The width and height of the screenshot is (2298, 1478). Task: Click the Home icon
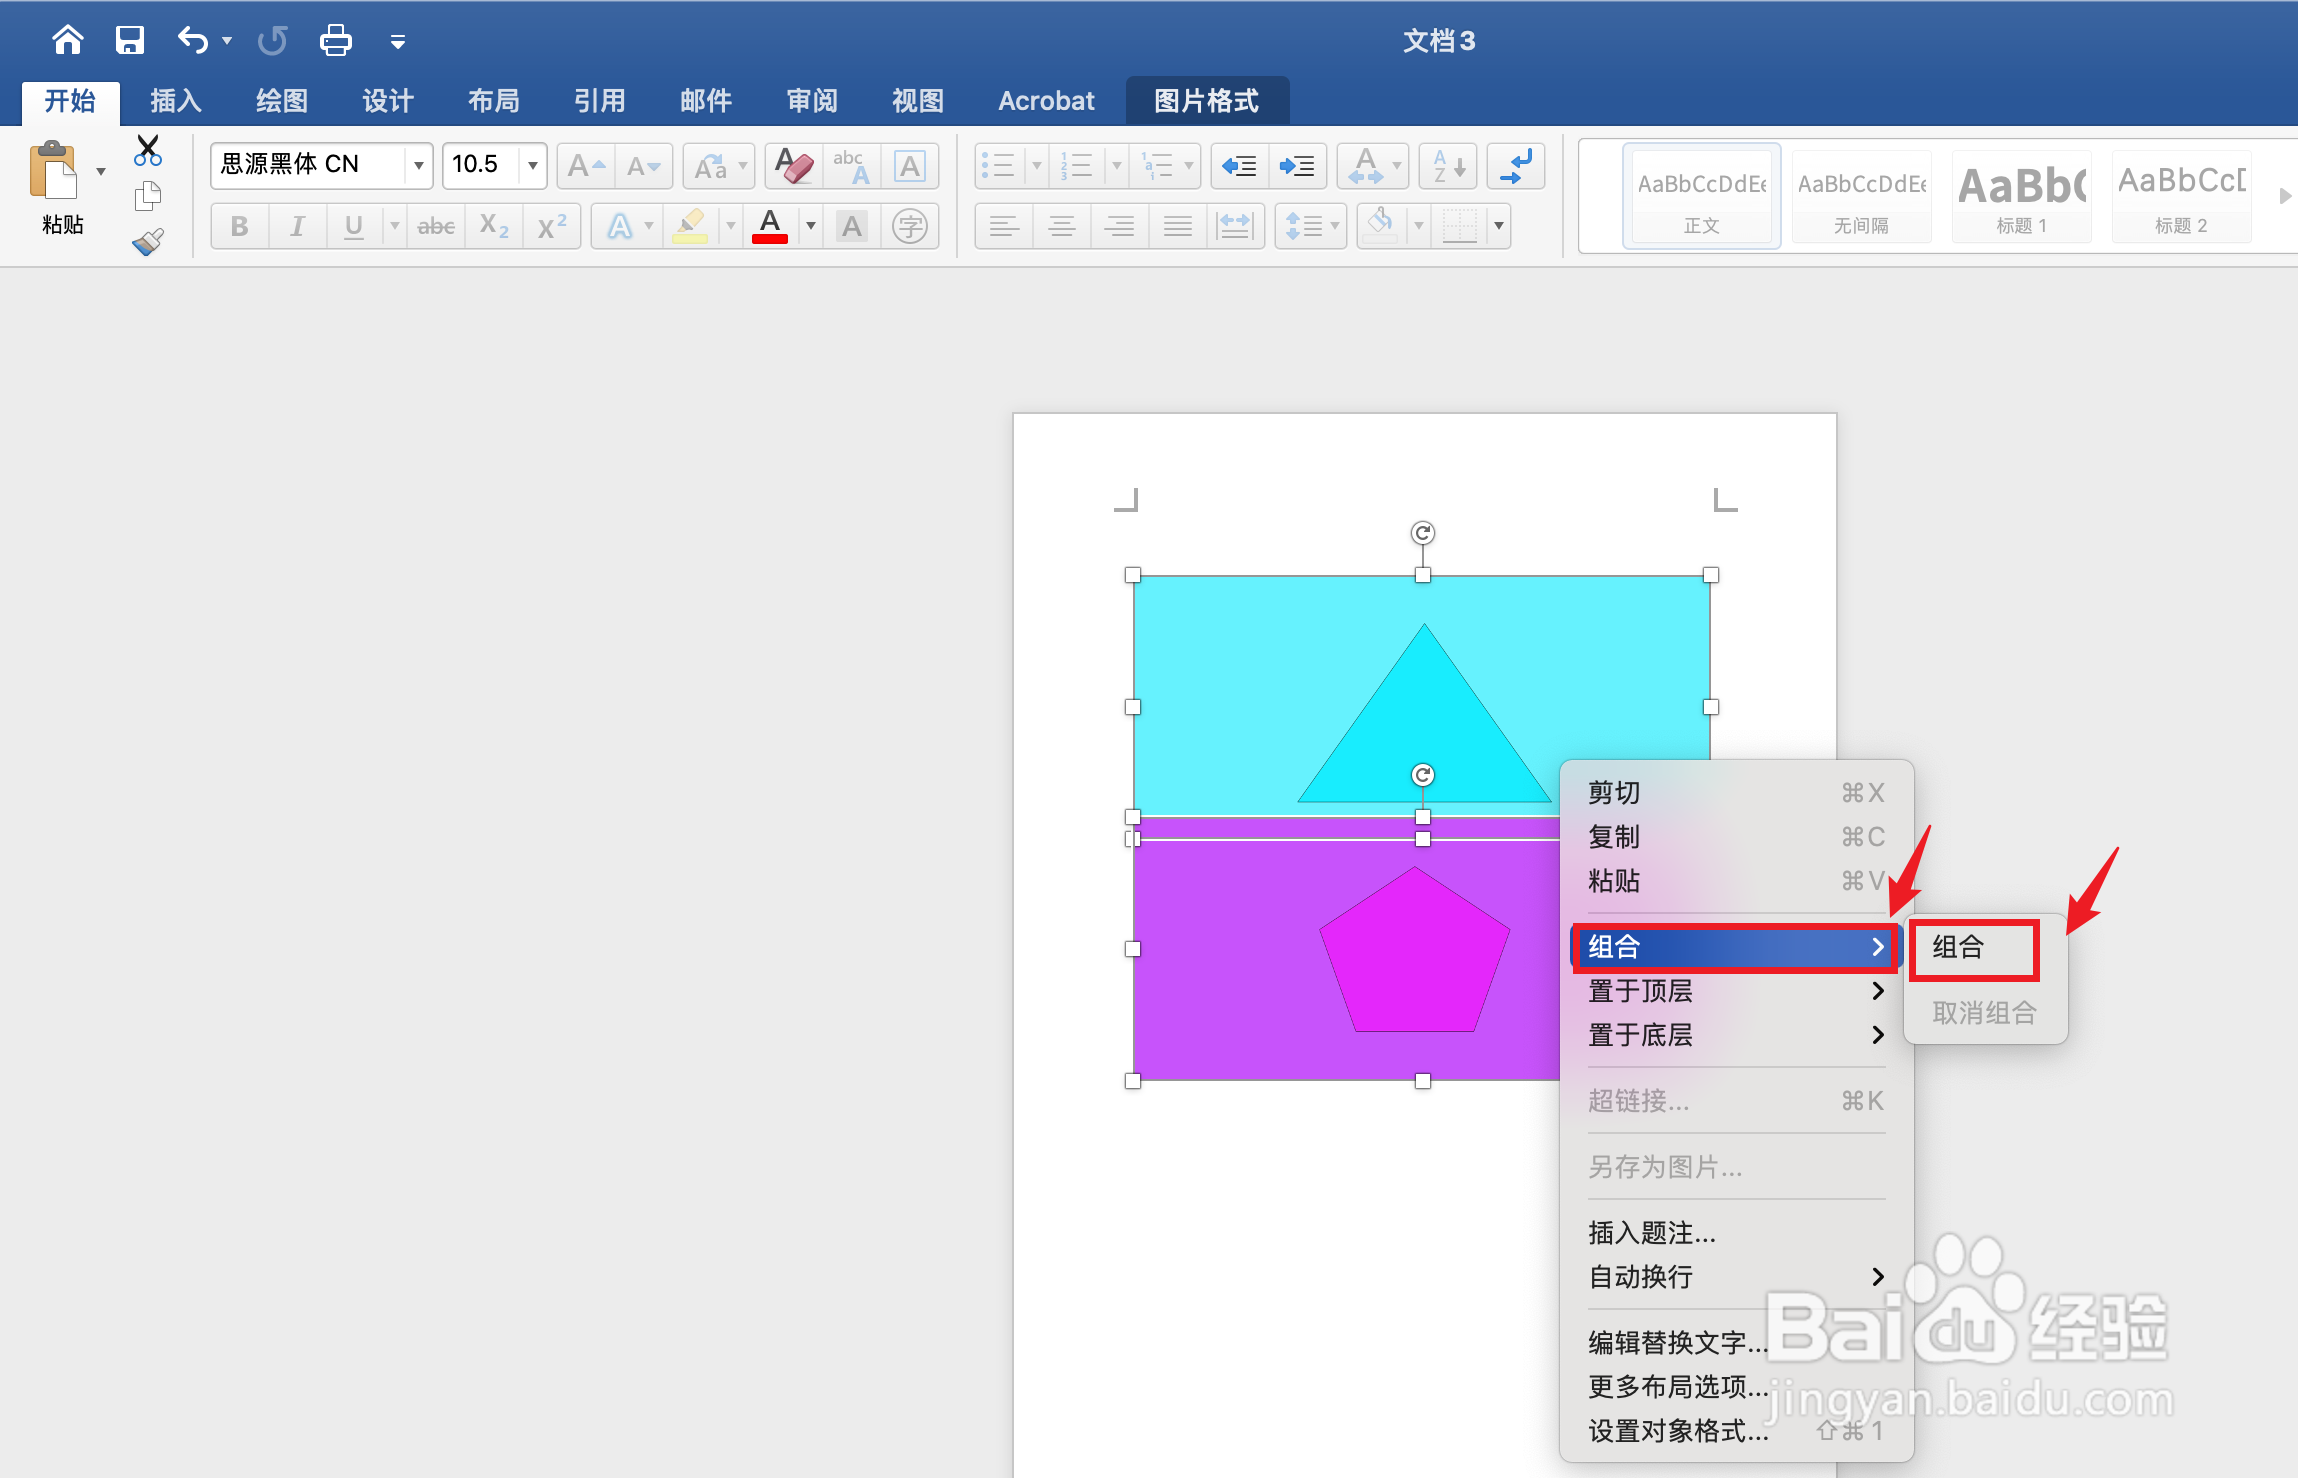[x=68, y=41]
